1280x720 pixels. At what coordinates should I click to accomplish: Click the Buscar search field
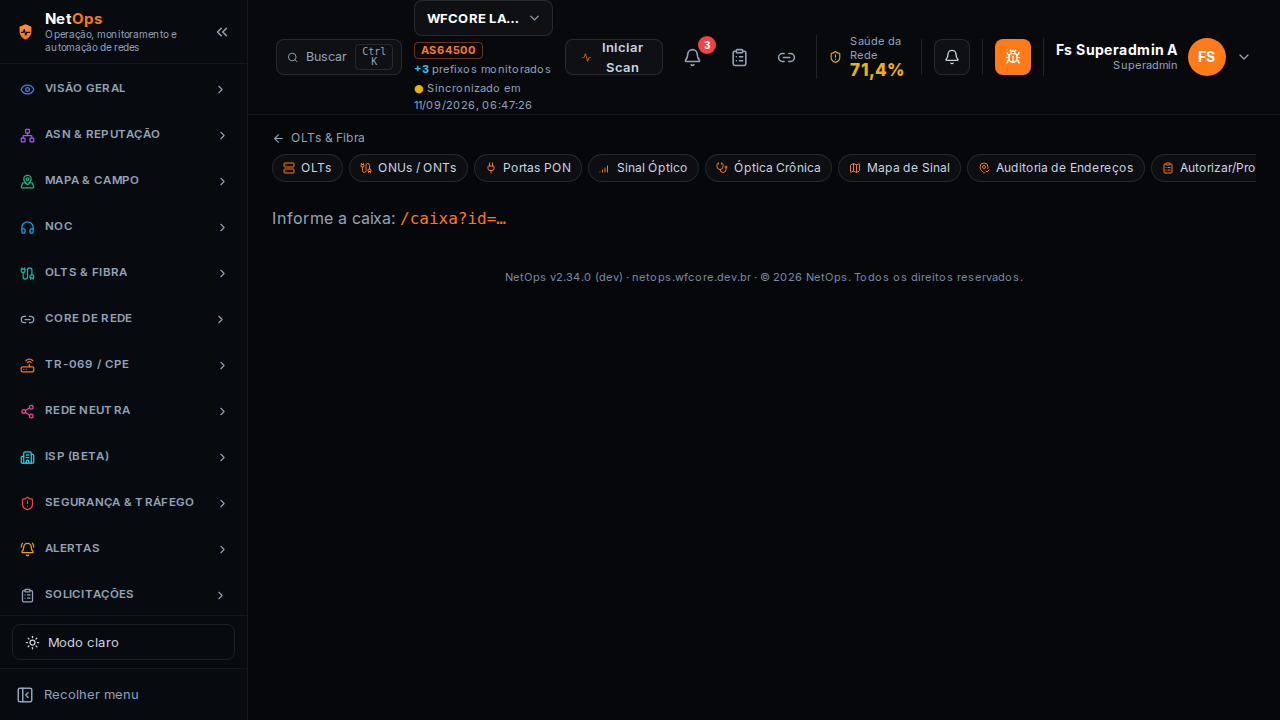(339, 57)
